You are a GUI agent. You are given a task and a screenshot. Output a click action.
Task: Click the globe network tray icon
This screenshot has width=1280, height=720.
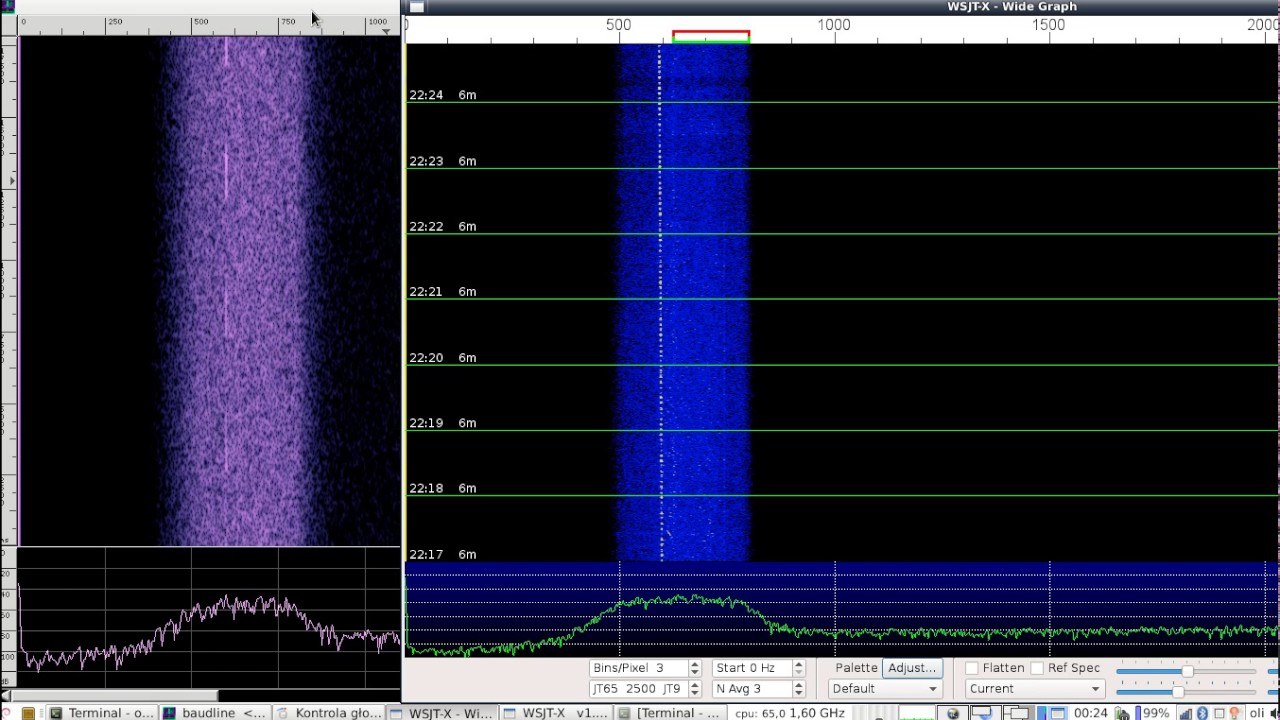(x=953, y=713)
